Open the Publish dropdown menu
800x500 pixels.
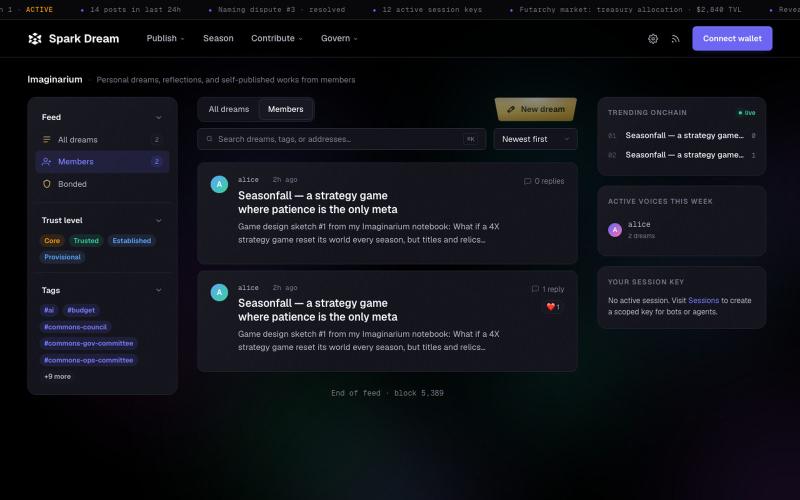(x=165, y=38)
